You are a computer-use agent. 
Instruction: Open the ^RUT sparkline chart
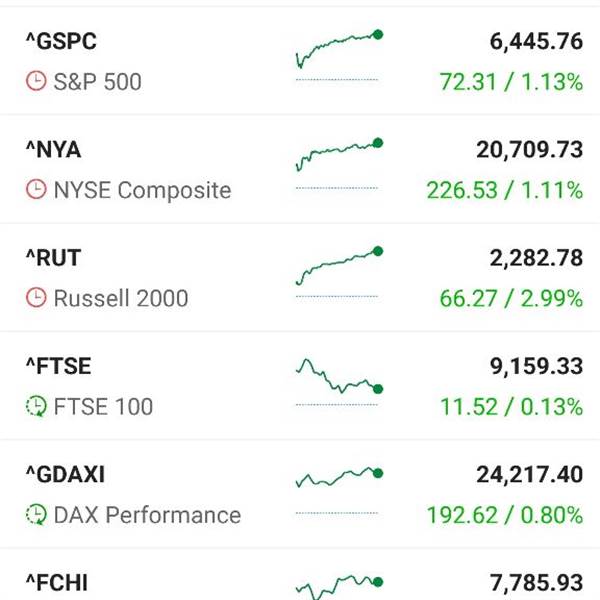tap(339, 272)
